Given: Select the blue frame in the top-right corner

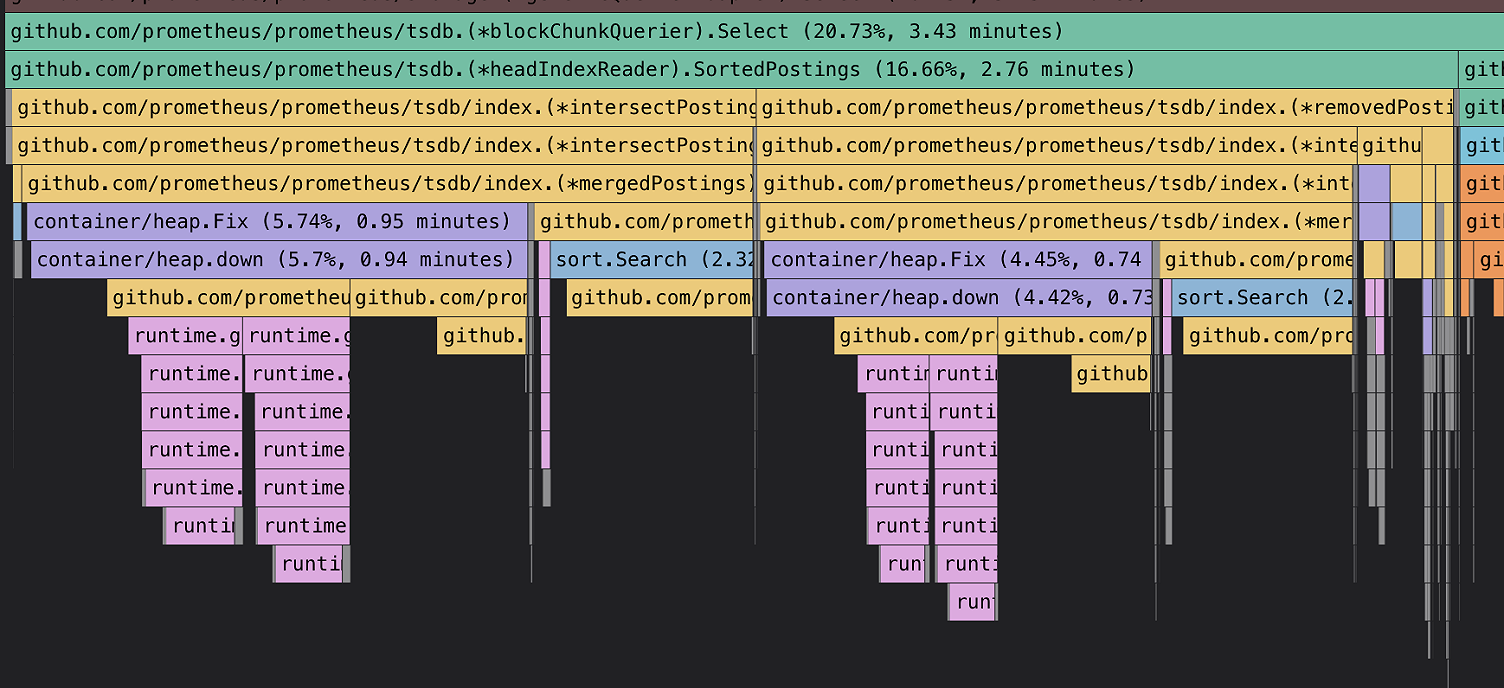Looking at the screenshot, I should (x=1482, y=145).
